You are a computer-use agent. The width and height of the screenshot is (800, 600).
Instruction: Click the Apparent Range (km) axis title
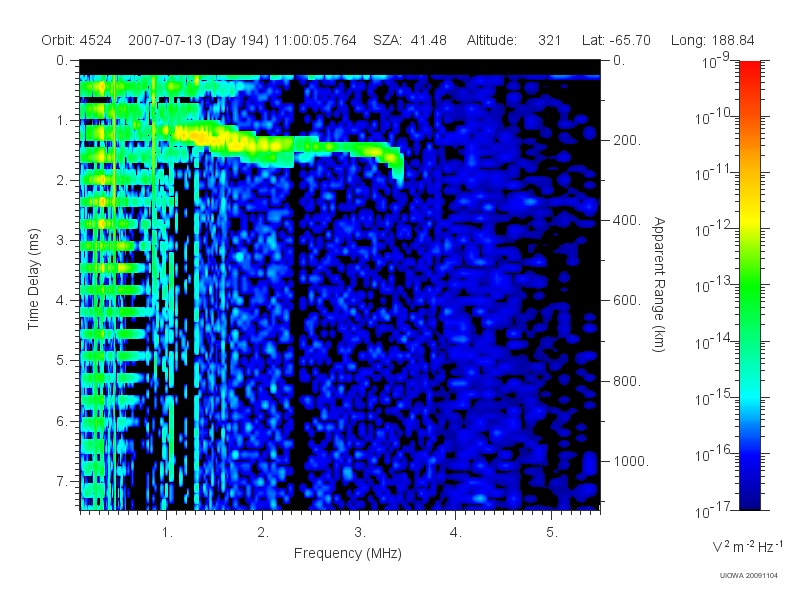pyautogui.click(x=659, y=284)
